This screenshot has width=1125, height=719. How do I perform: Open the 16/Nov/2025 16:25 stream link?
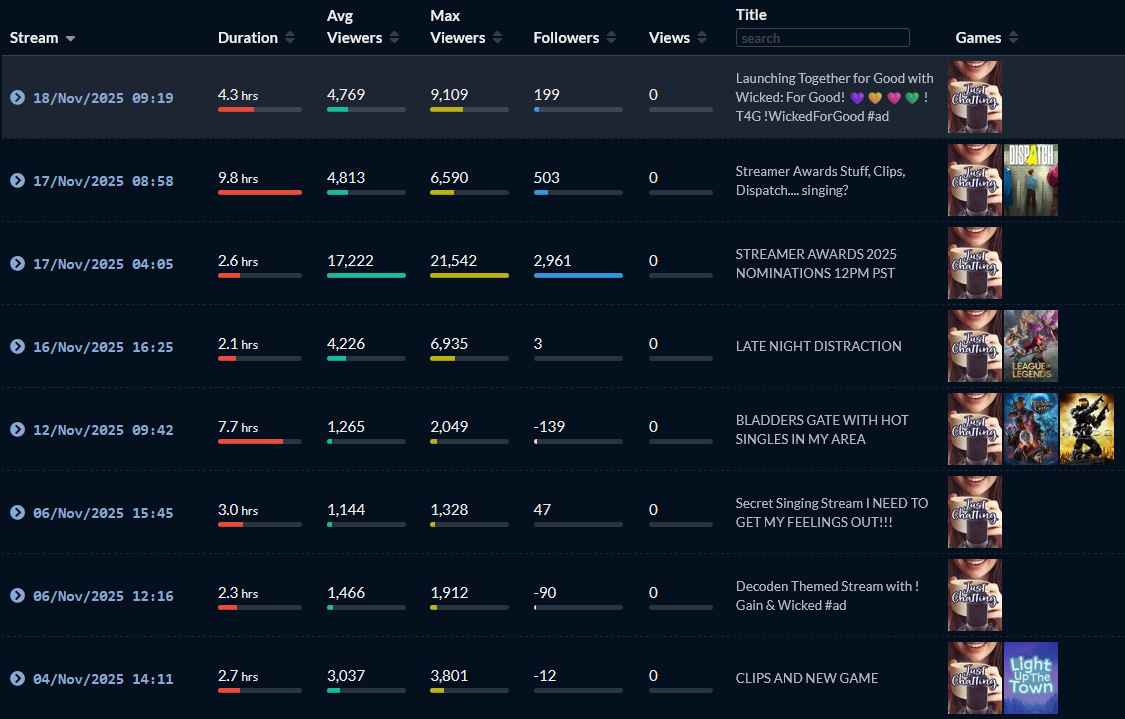[x=103, y=347]
